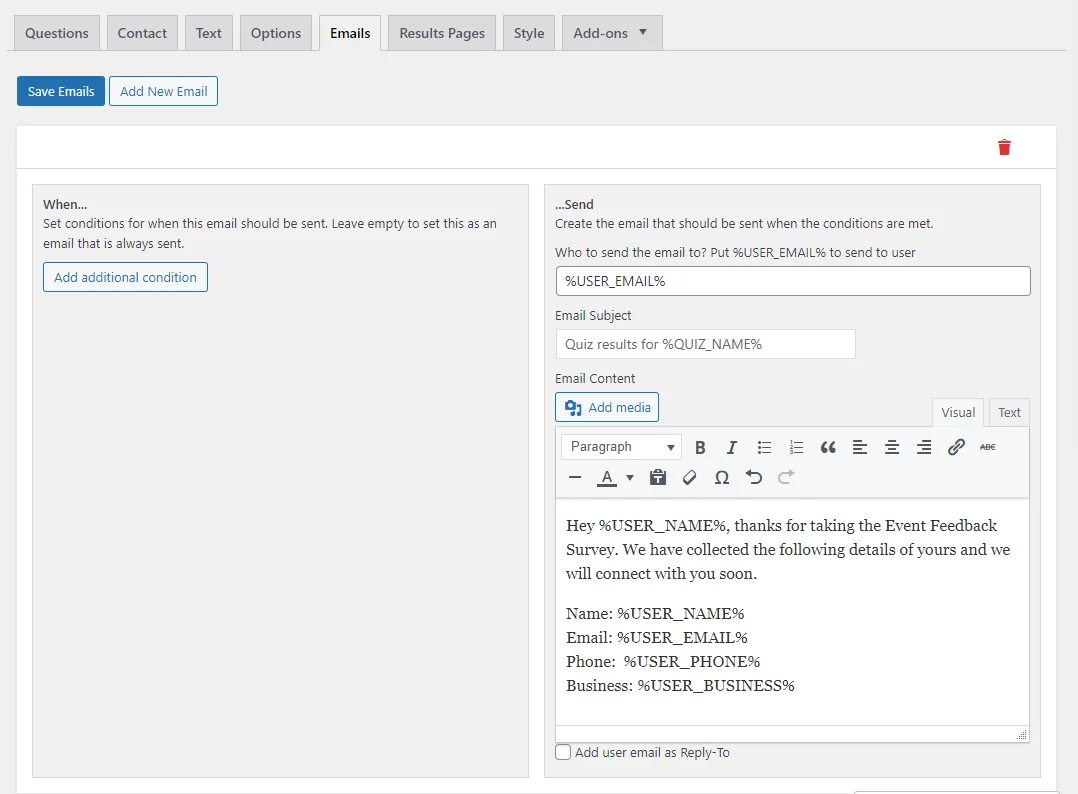Open the Results Pages tab

442,33
